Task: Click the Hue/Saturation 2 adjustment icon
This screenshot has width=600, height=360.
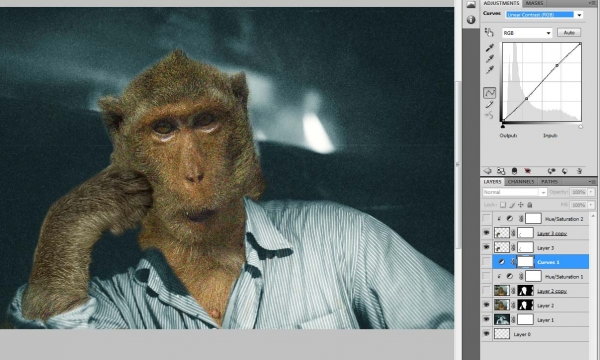Action: click(510, 219)
